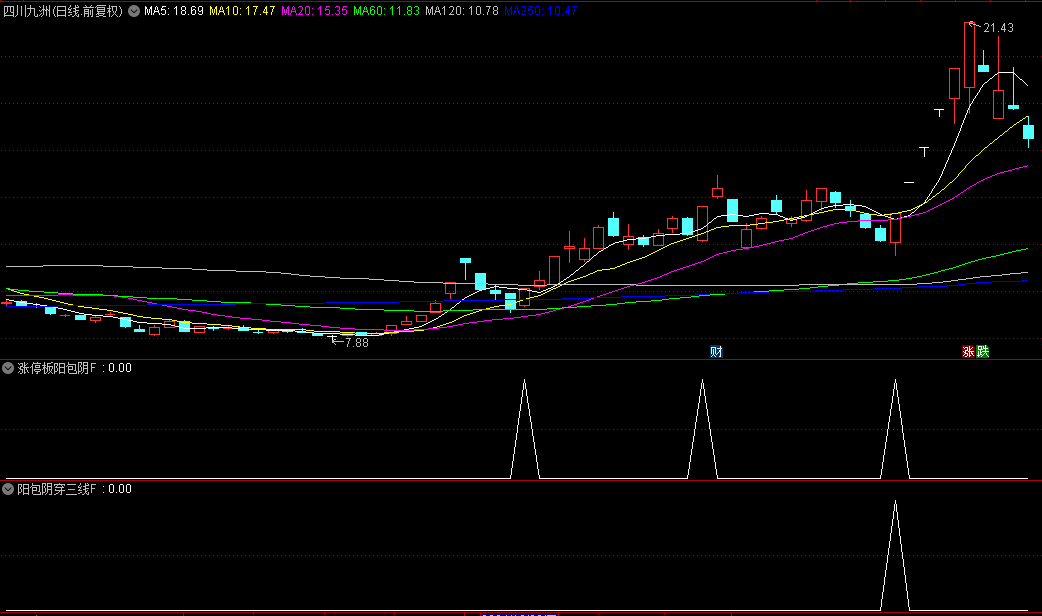Screen dimensions: 1042x616
Task: Select the green MA60 label
Action: click(387, 11)
